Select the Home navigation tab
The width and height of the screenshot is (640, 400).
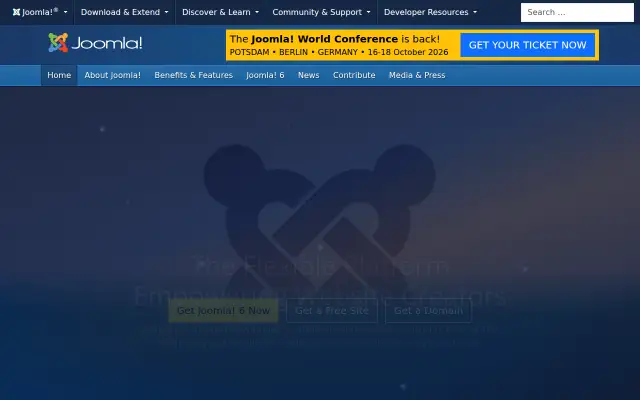[59, 75]
